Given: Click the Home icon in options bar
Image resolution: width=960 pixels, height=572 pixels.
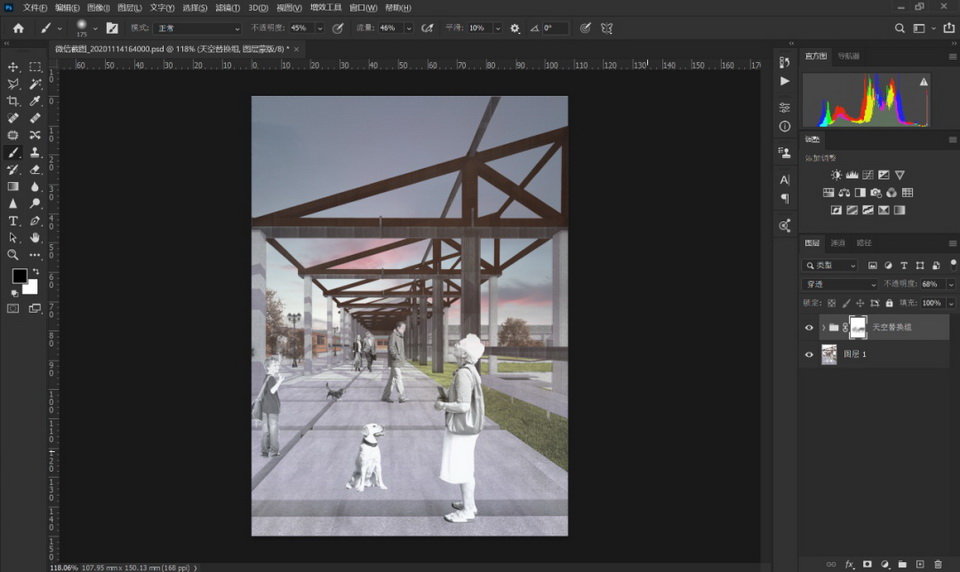Looking at the screenshot, I should pos(18,28).
